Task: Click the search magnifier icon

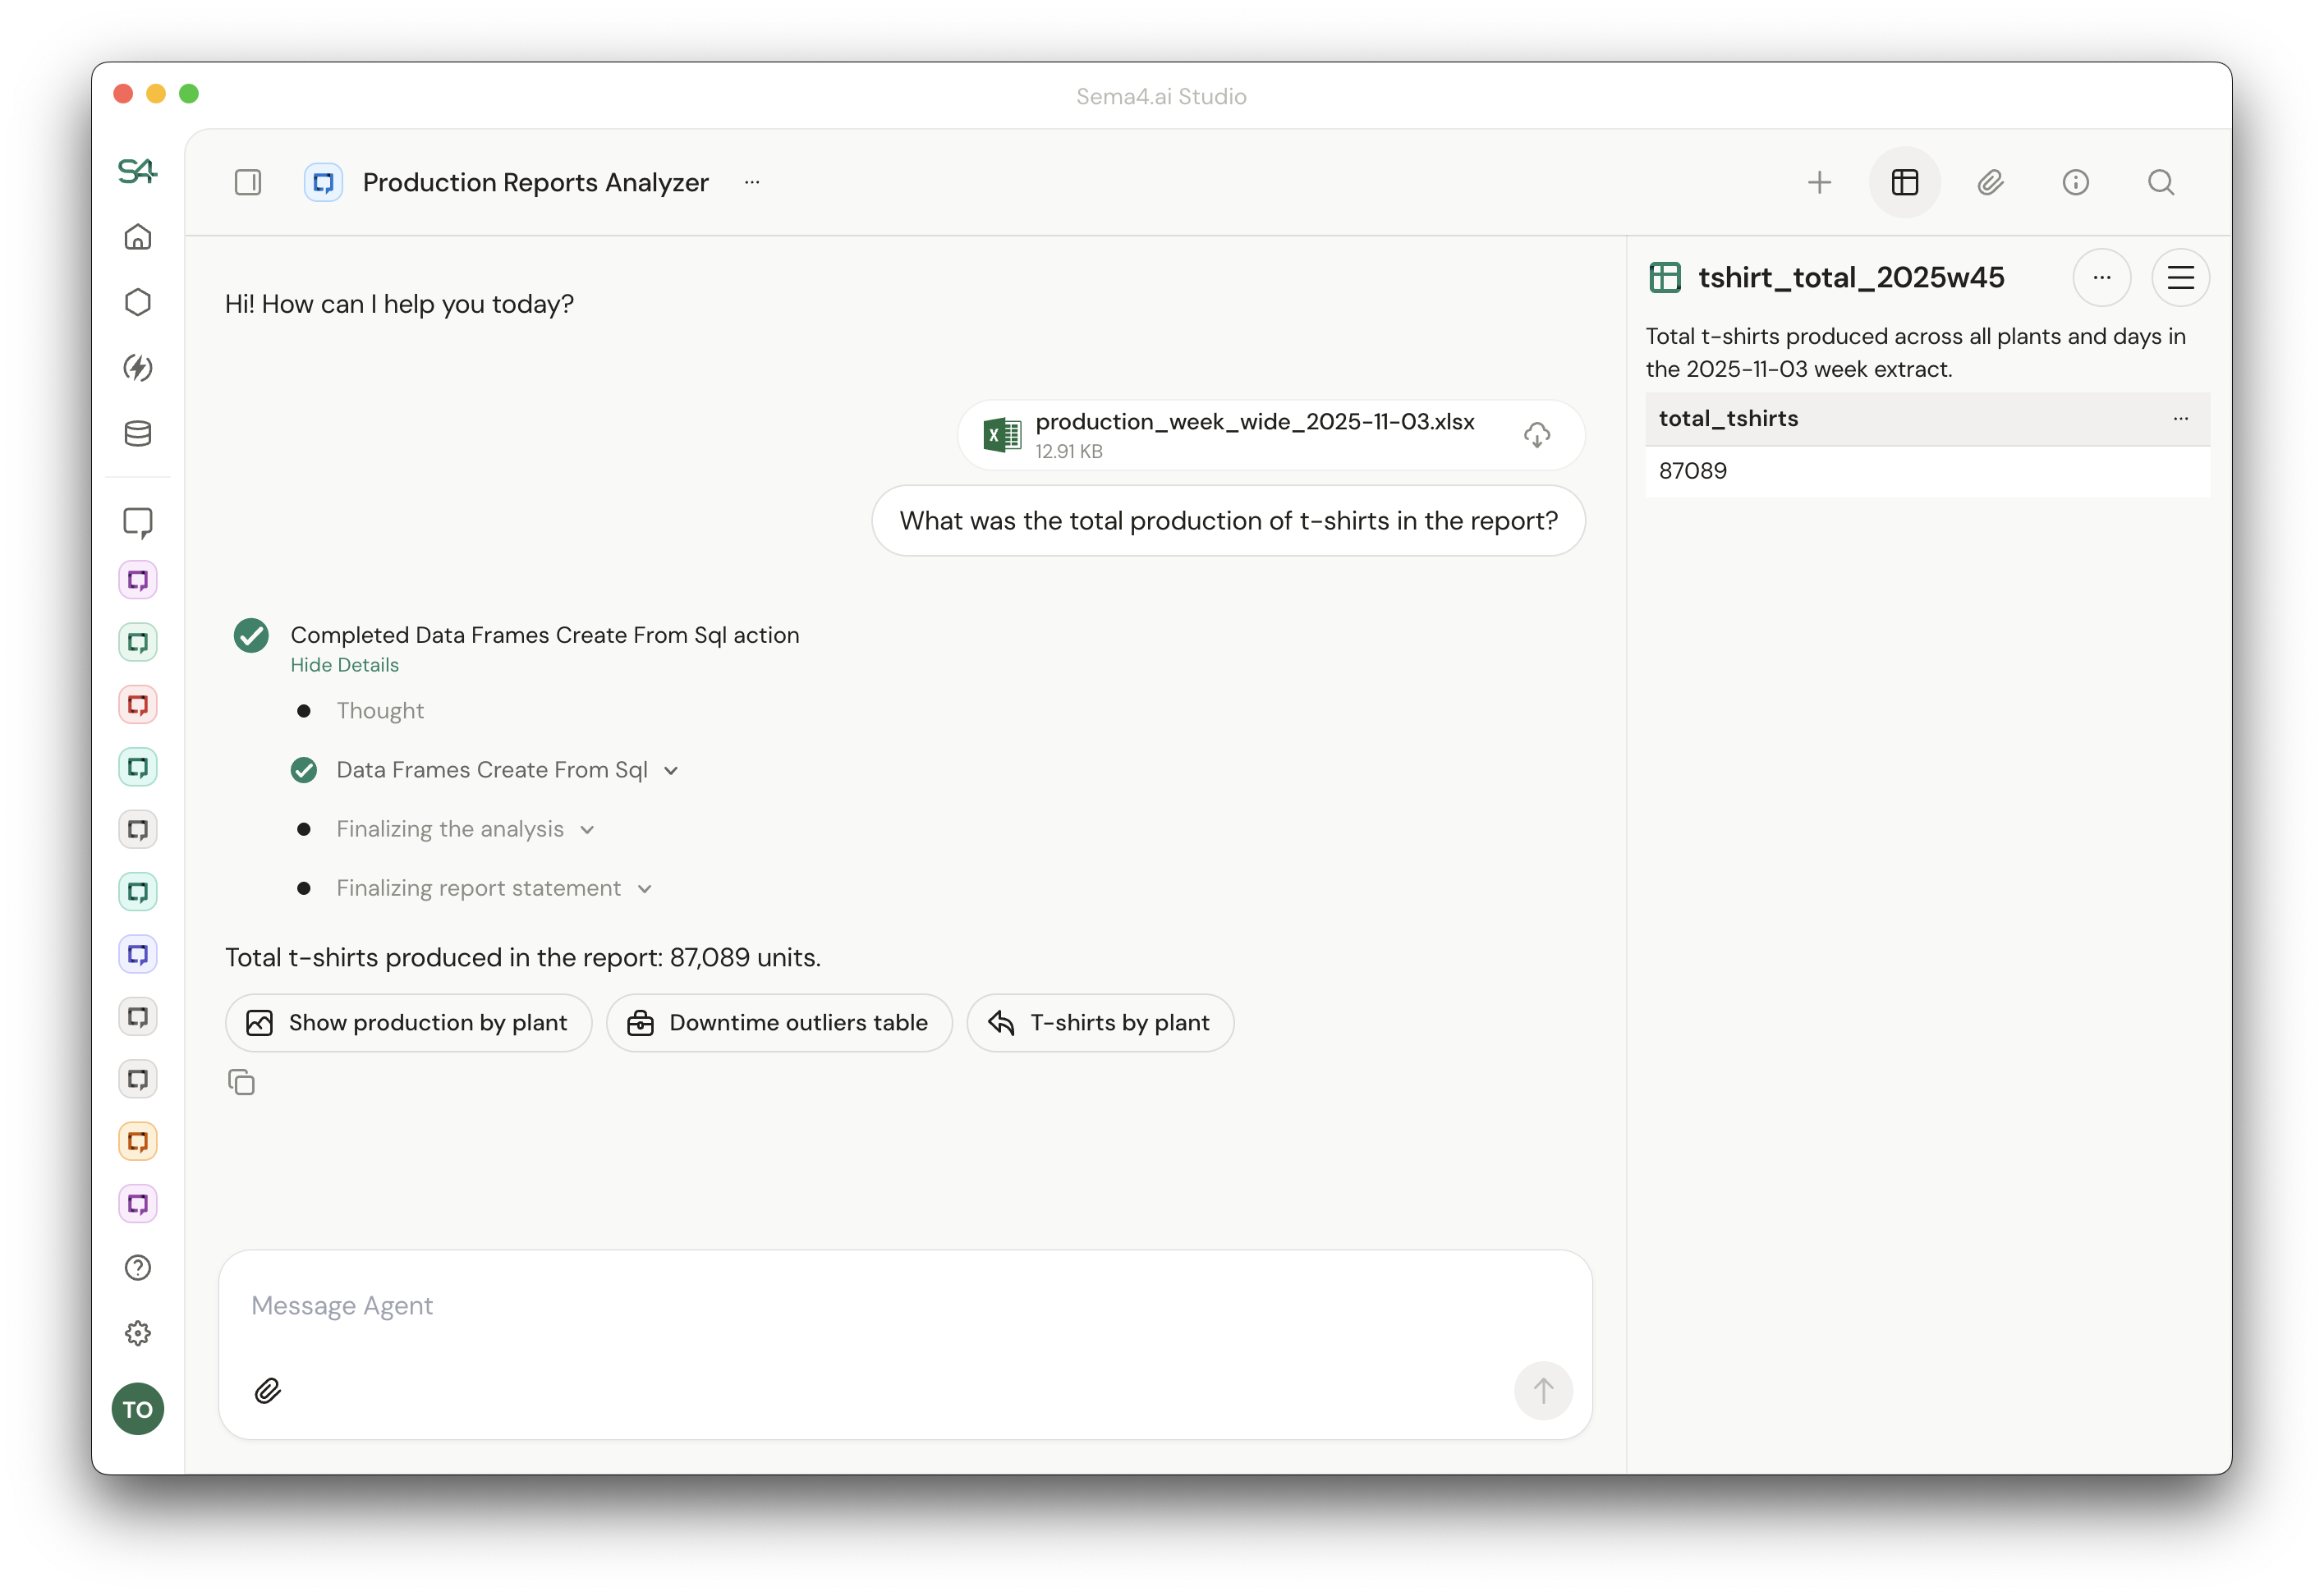Action: tap(2160, 182)
